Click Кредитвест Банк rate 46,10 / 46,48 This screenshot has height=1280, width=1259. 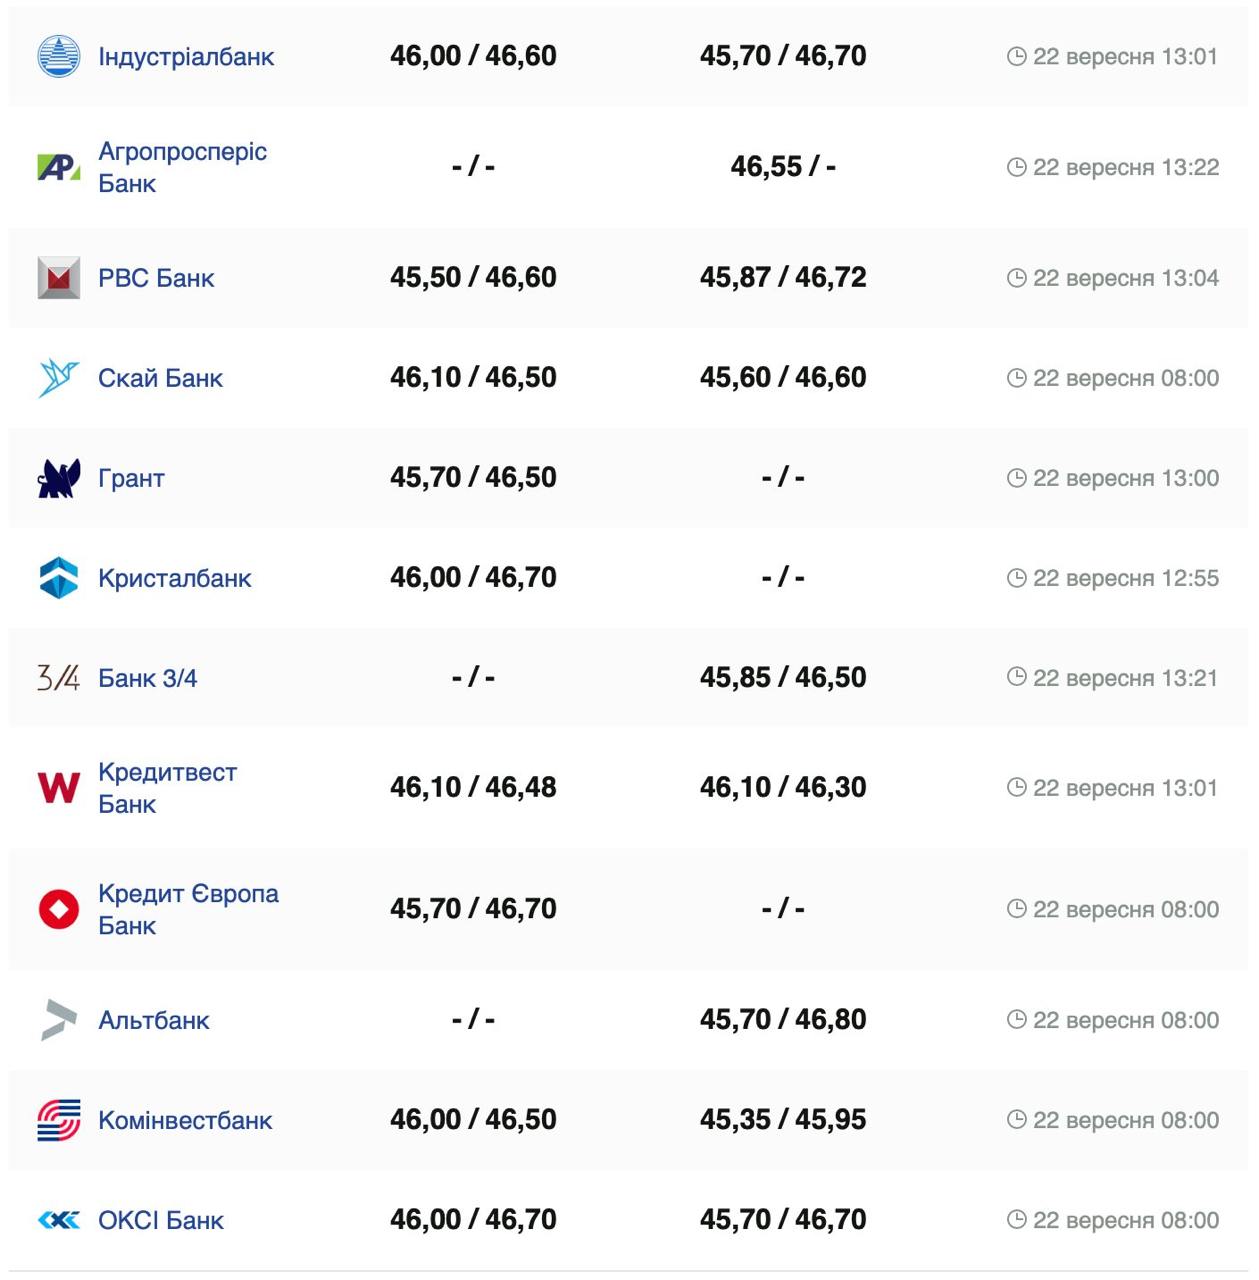click(x=473, y=788)
